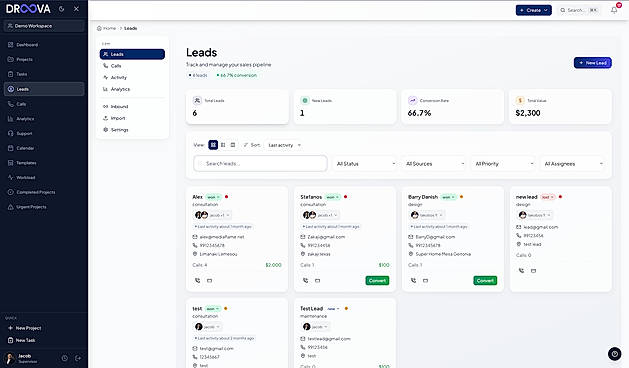The image size is (629, 368).
Task: Click the New Lead button
Action: (x=592, y=63)
